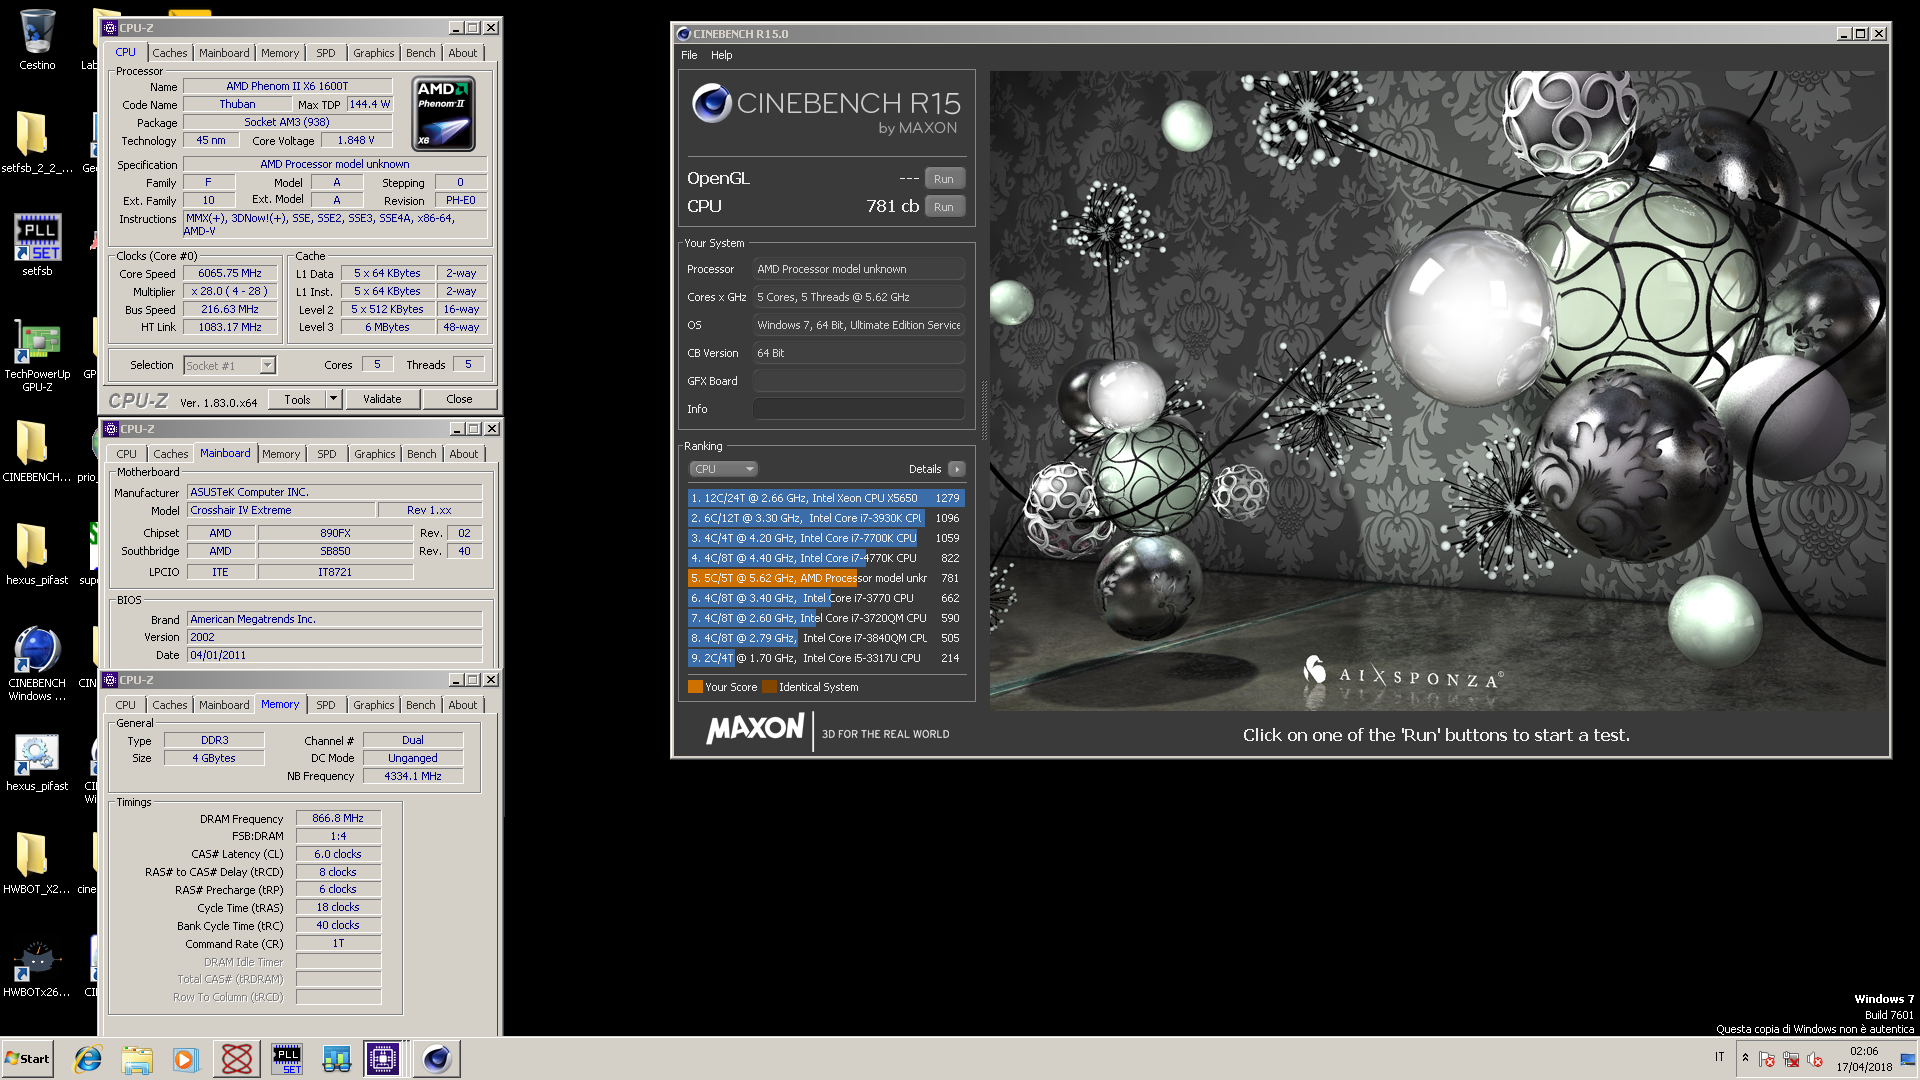Show hidden system tray icons

tap(1745, 1058)
